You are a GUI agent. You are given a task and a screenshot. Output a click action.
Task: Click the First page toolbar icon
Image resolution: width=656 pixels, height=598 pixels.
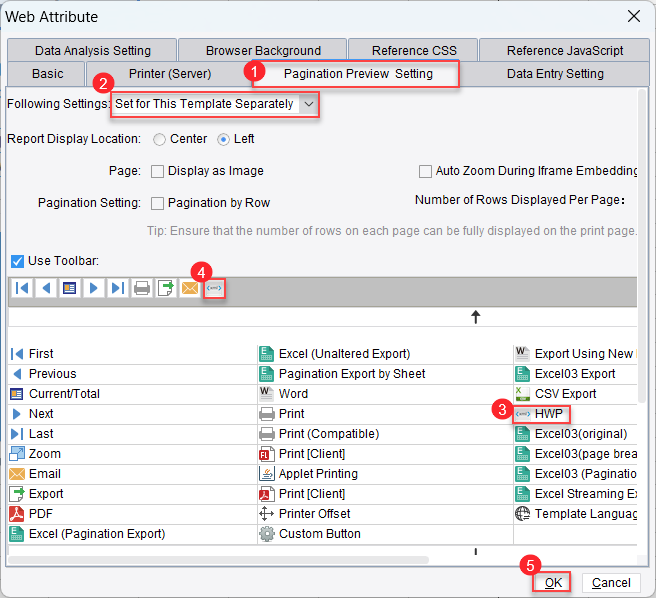click(x=22, y=288)
